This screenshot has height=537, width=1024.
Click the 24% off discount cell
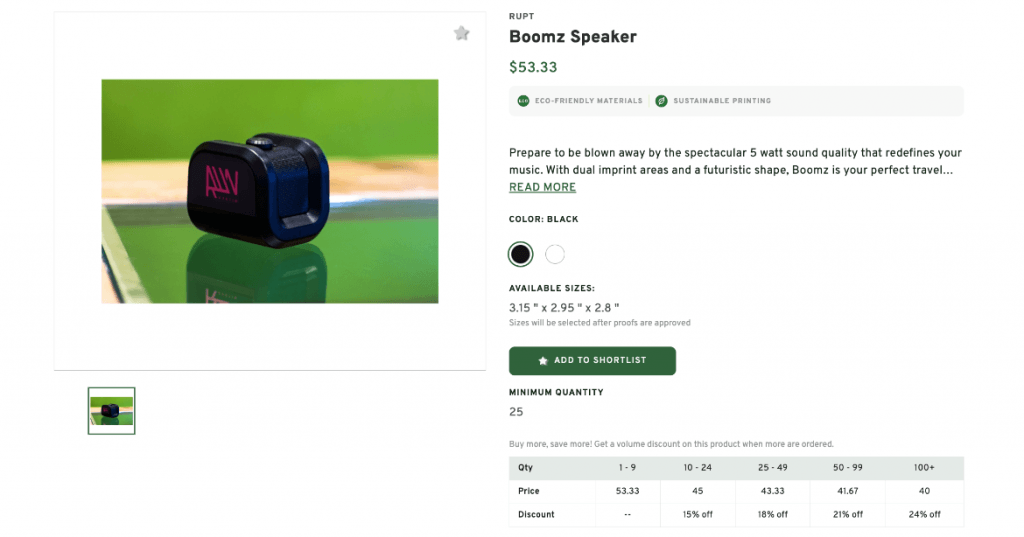924,514
